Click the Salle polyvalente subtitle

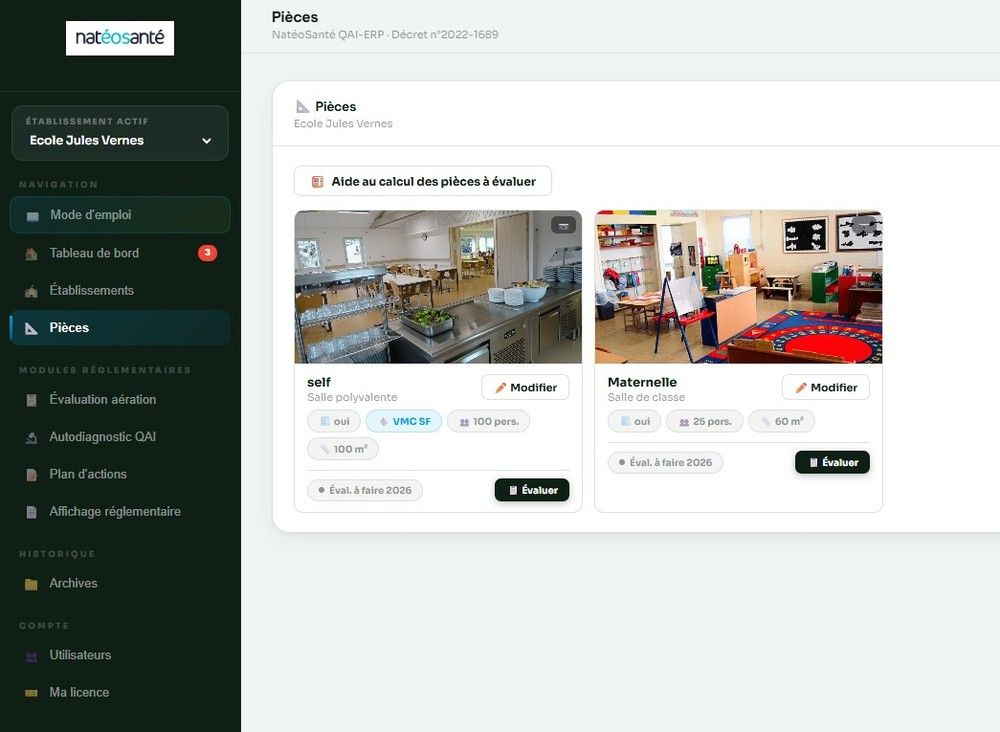(352, 397)
